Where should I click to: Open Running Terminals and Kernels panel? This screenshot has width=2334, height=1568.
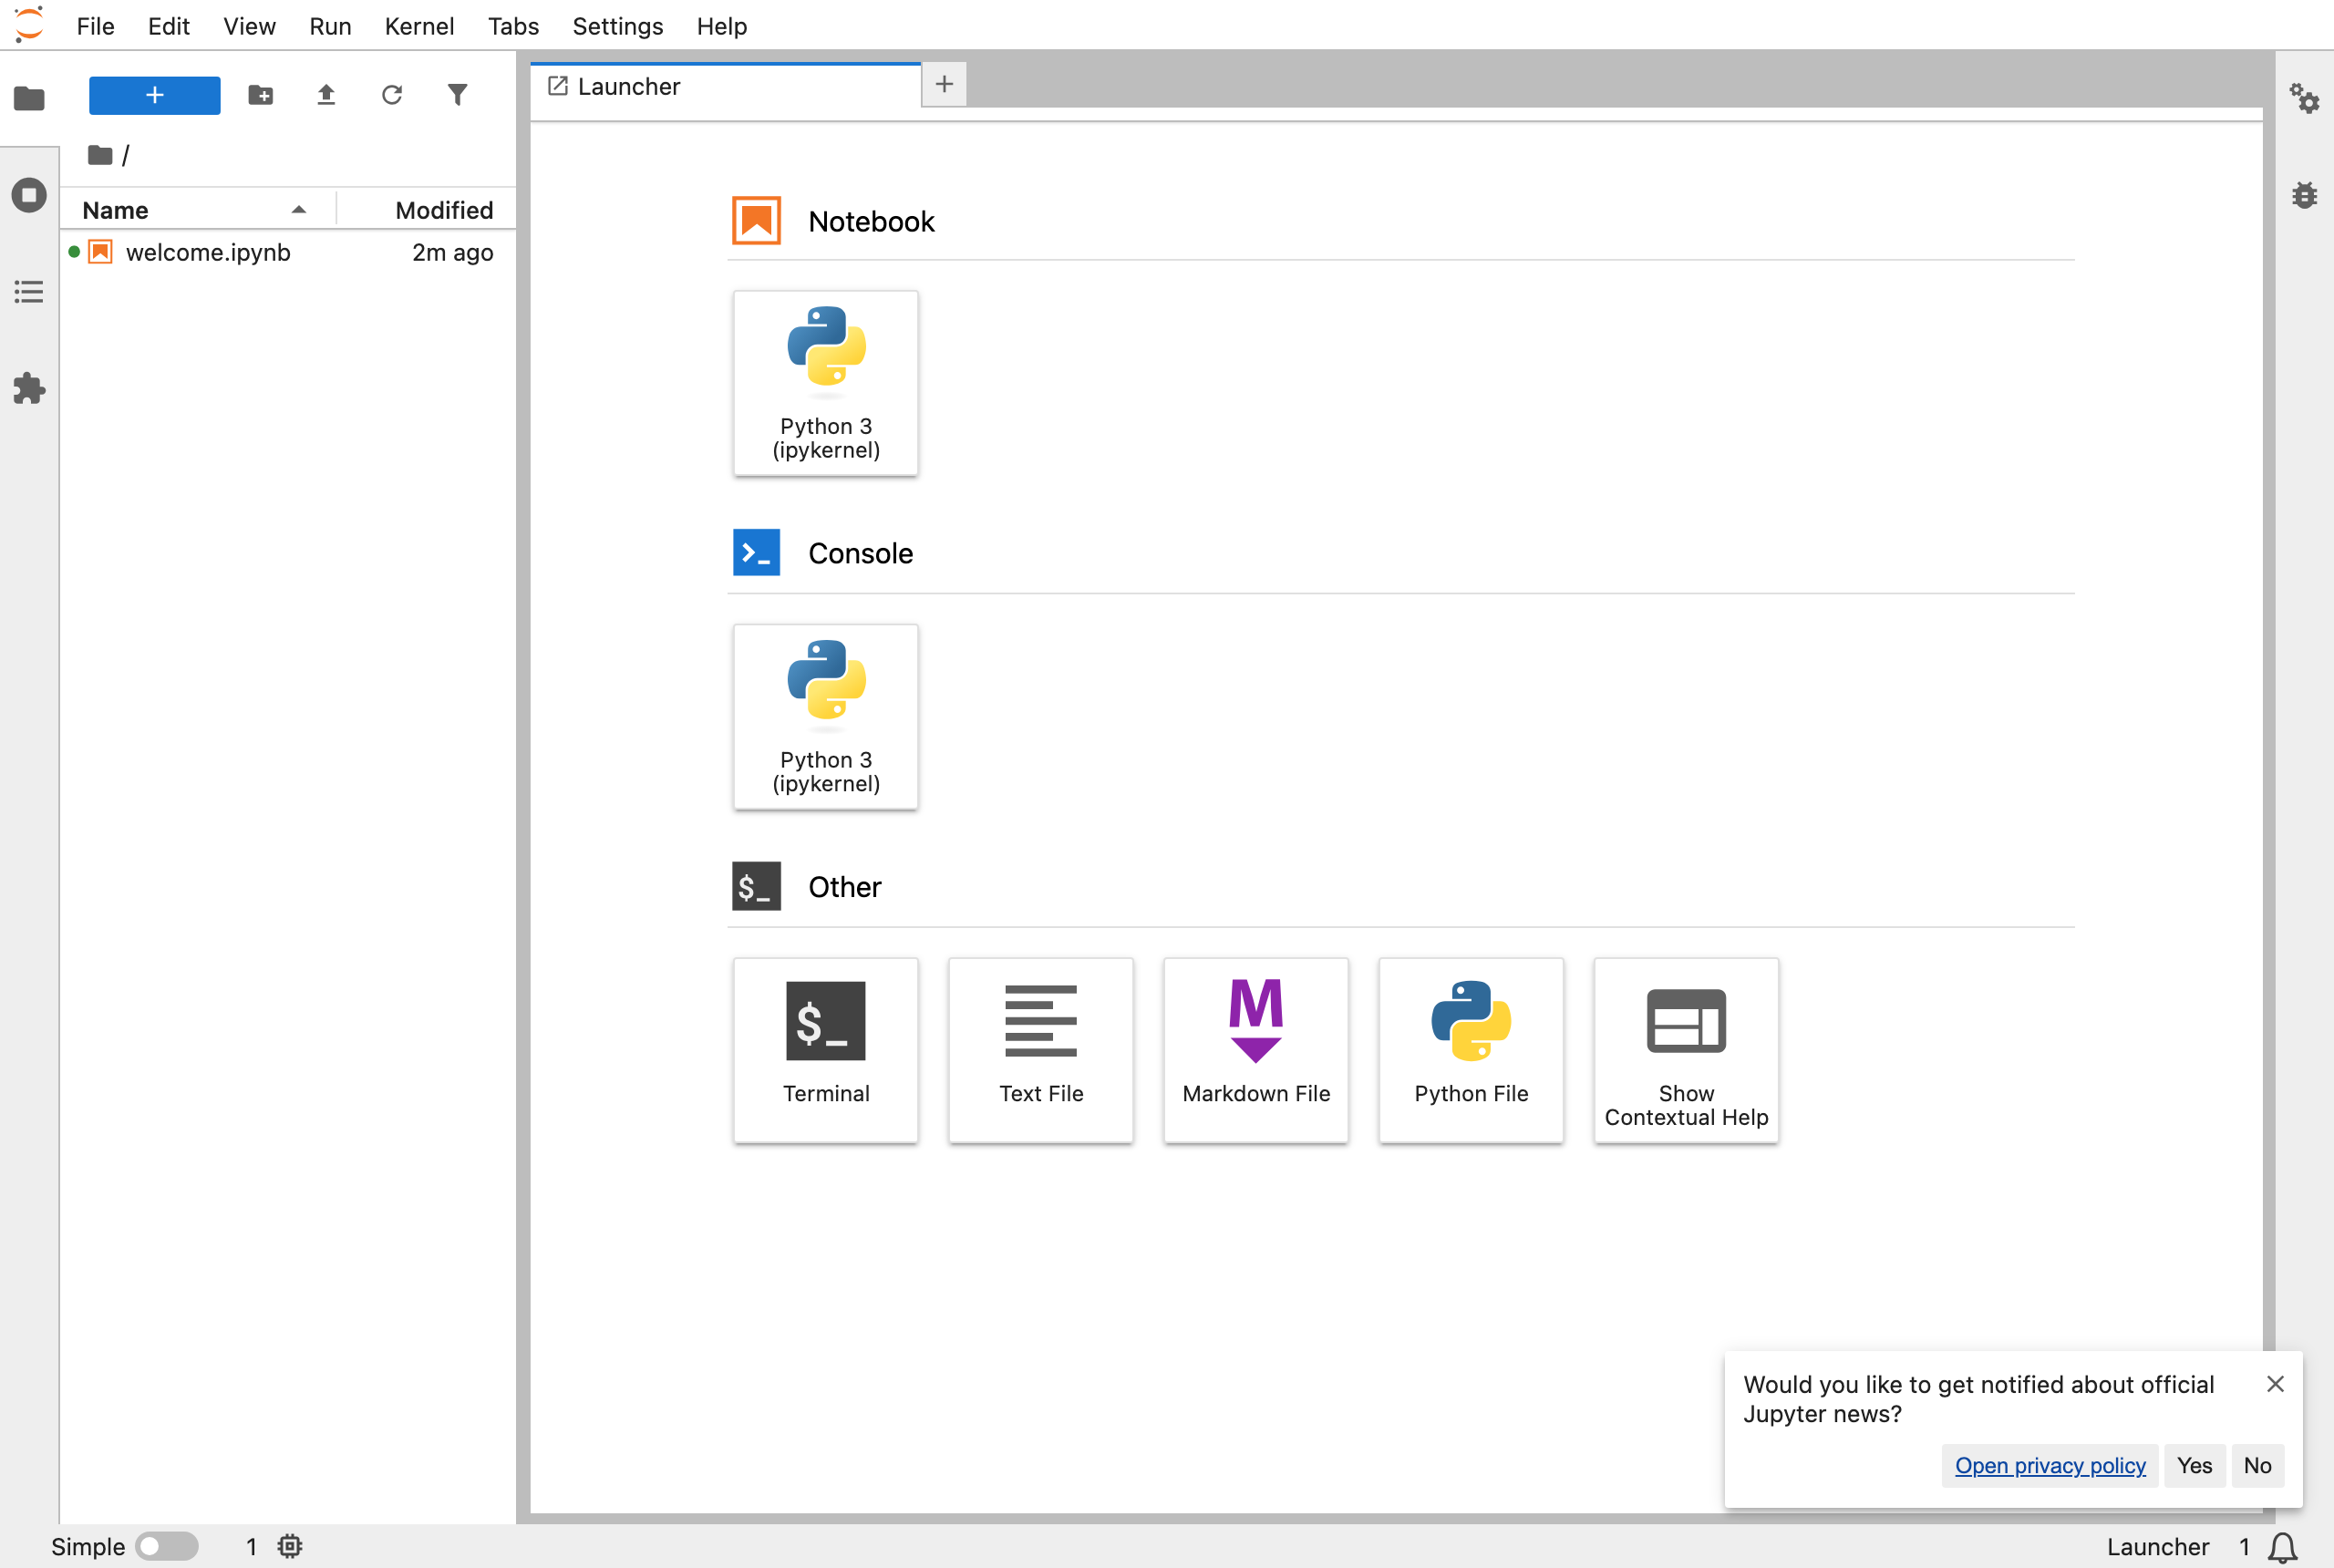(x=29, y=194)
